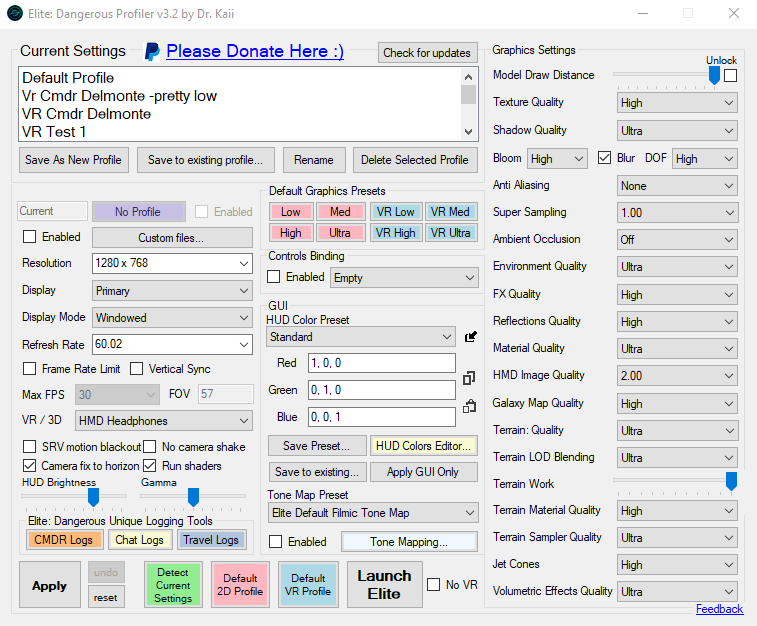This screenshot has width=757, height=626.
Task: Open the Tone Map Preset dropdown
Action: [373, 513]
